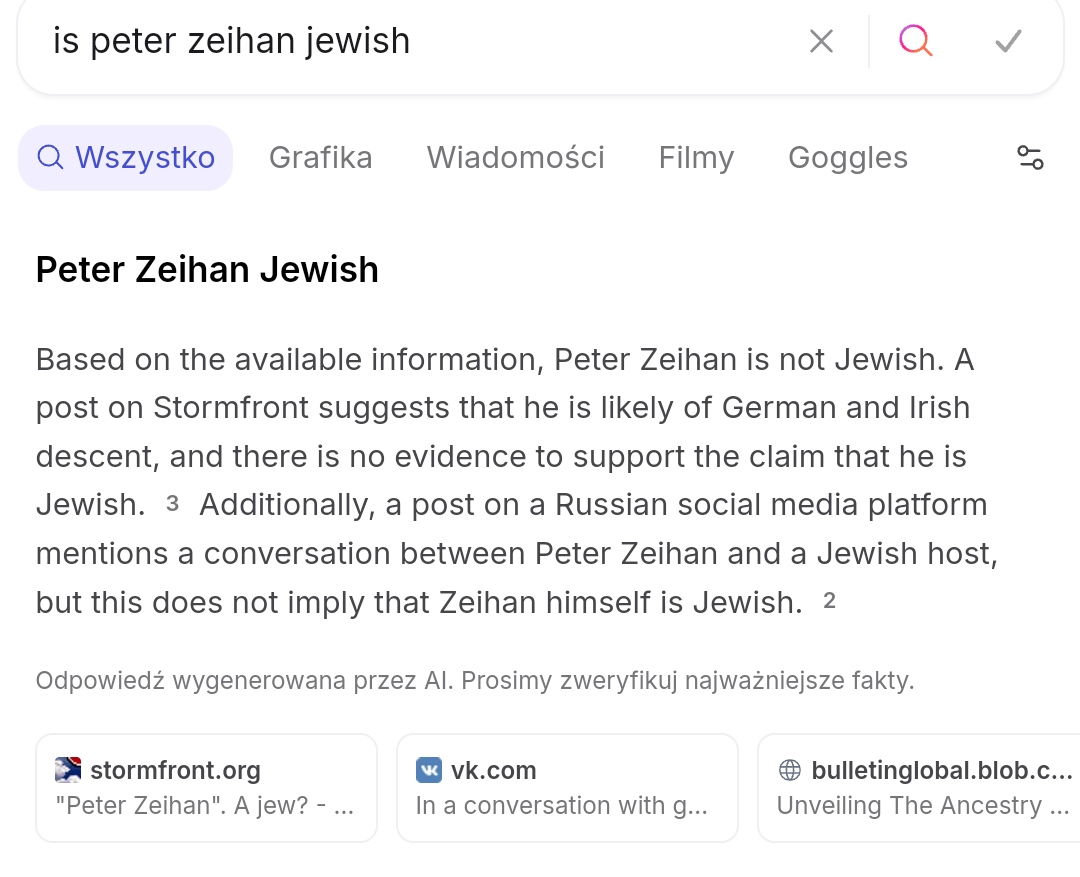
Task: Click the Peter Zeihan Jewish heading
Action: [x=207, y=269]
